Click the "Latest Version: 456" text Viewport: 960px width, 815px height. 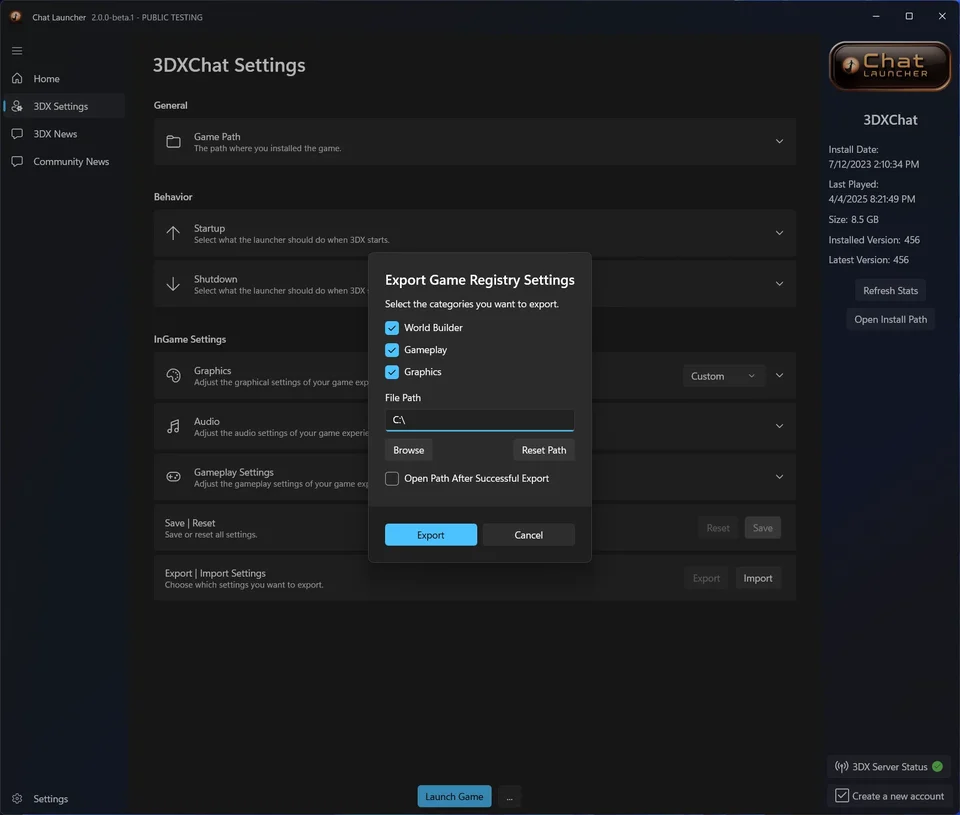tap(868, 260)
